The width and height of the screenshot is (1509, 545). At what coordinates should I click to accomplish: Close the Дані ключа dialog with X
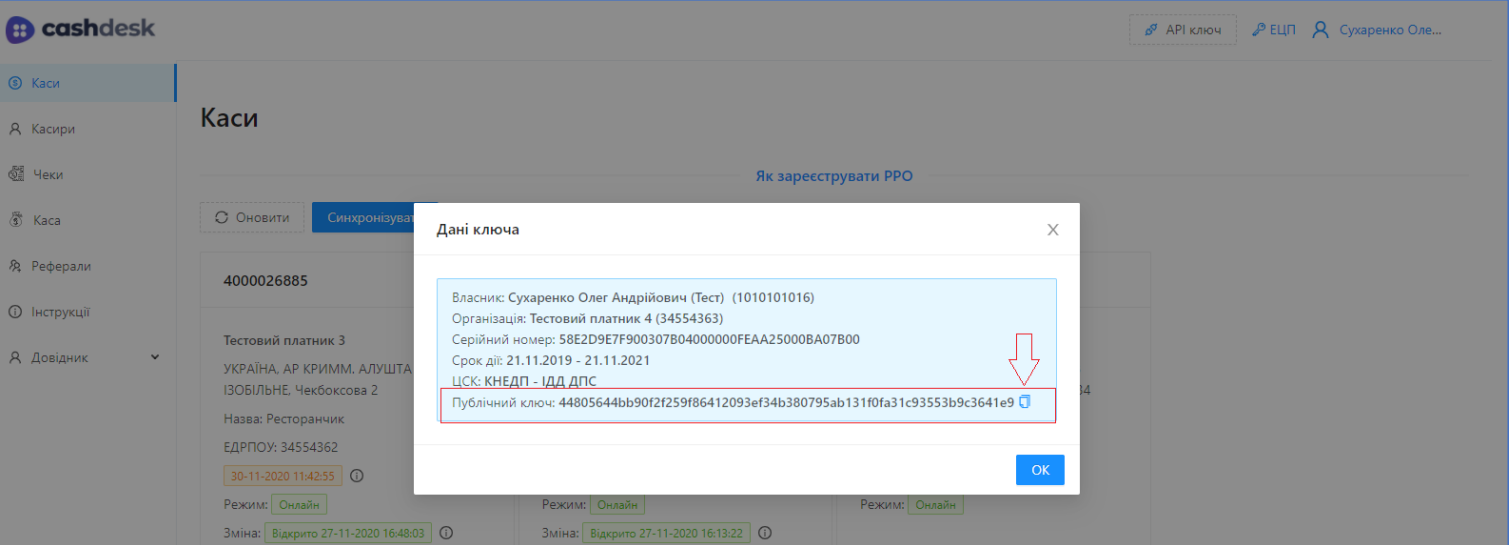coord(1052,230)
